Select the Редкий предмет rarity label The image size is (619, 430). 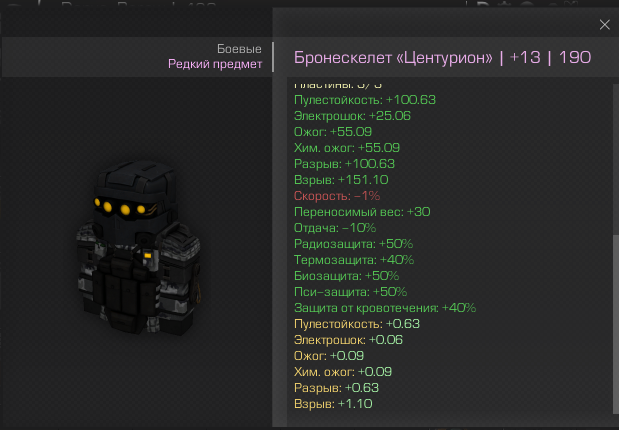(215, 64)
